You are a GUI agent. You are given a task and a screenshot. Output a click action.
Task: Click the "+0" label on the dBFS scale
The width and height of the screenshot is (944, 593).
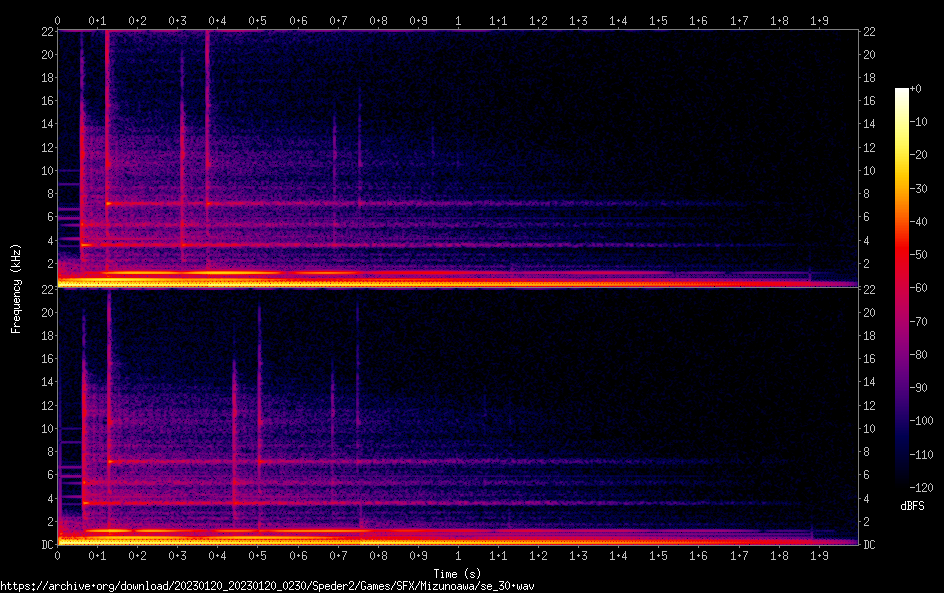coord(916,89)
